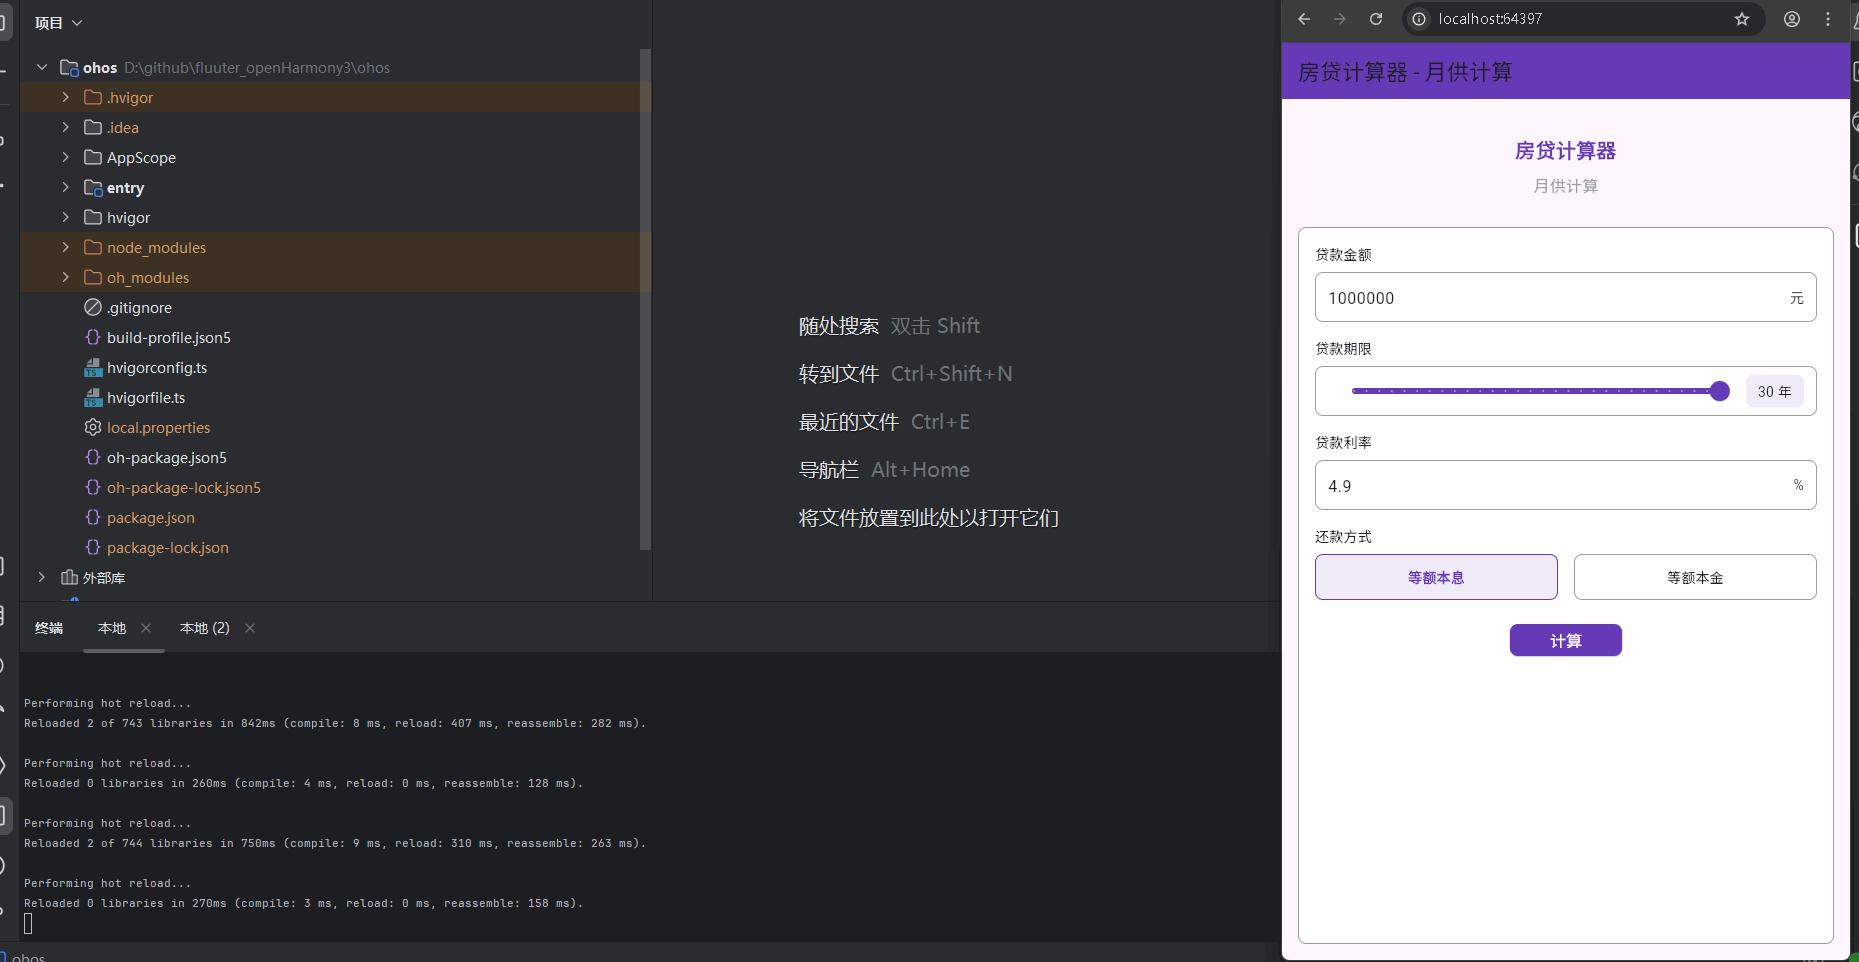Viewport: 1859px width, 962px height.
Task: Open oh-package.json5 in the tree
Action: click(167, 457)
